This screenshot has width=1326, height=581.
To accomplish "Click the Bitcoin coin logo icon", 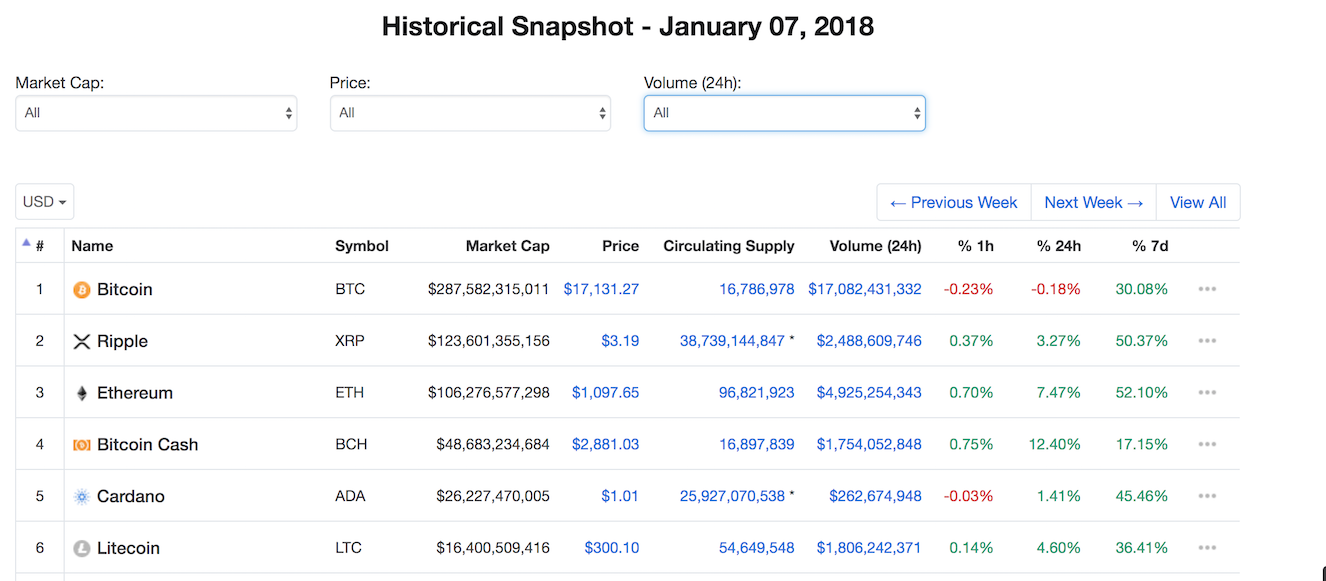I will (82, 290).
